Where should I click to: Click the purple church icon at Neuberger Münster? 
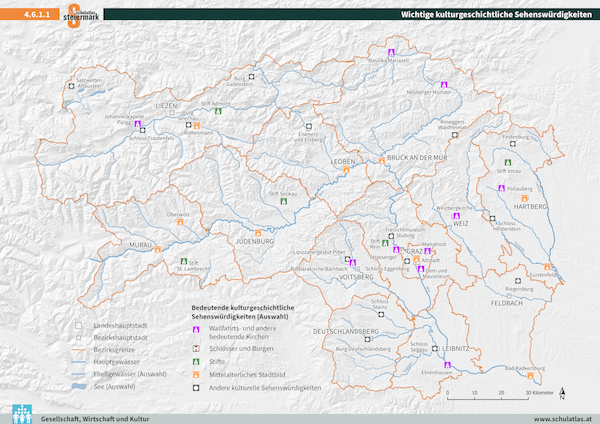pos(444,85)
